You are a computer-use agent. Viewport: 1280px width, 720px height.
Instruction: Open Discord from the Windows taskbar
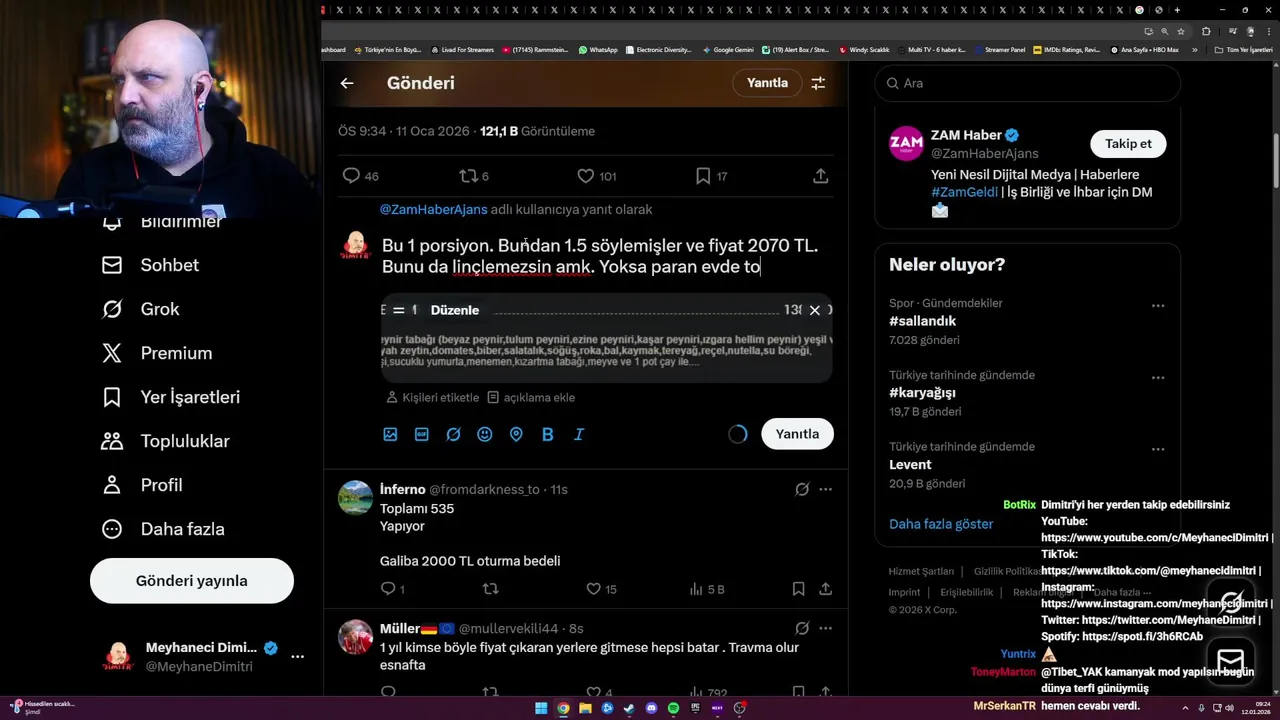651,708
